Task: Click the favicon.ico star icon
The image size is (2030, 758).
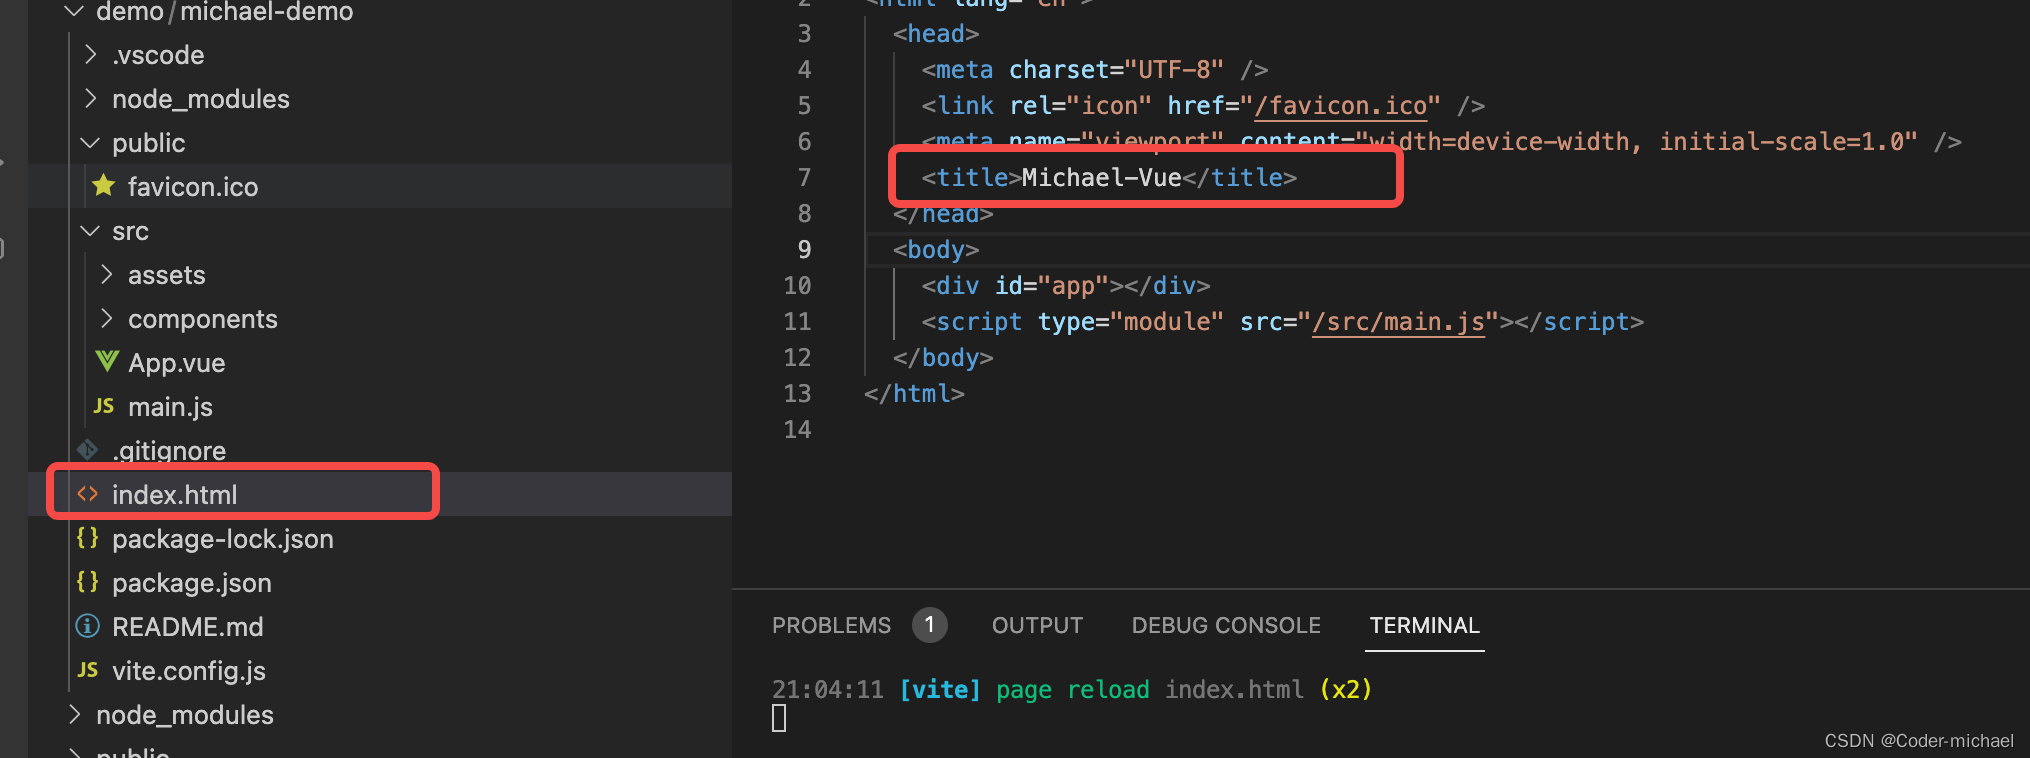Action: pos(103,185)
